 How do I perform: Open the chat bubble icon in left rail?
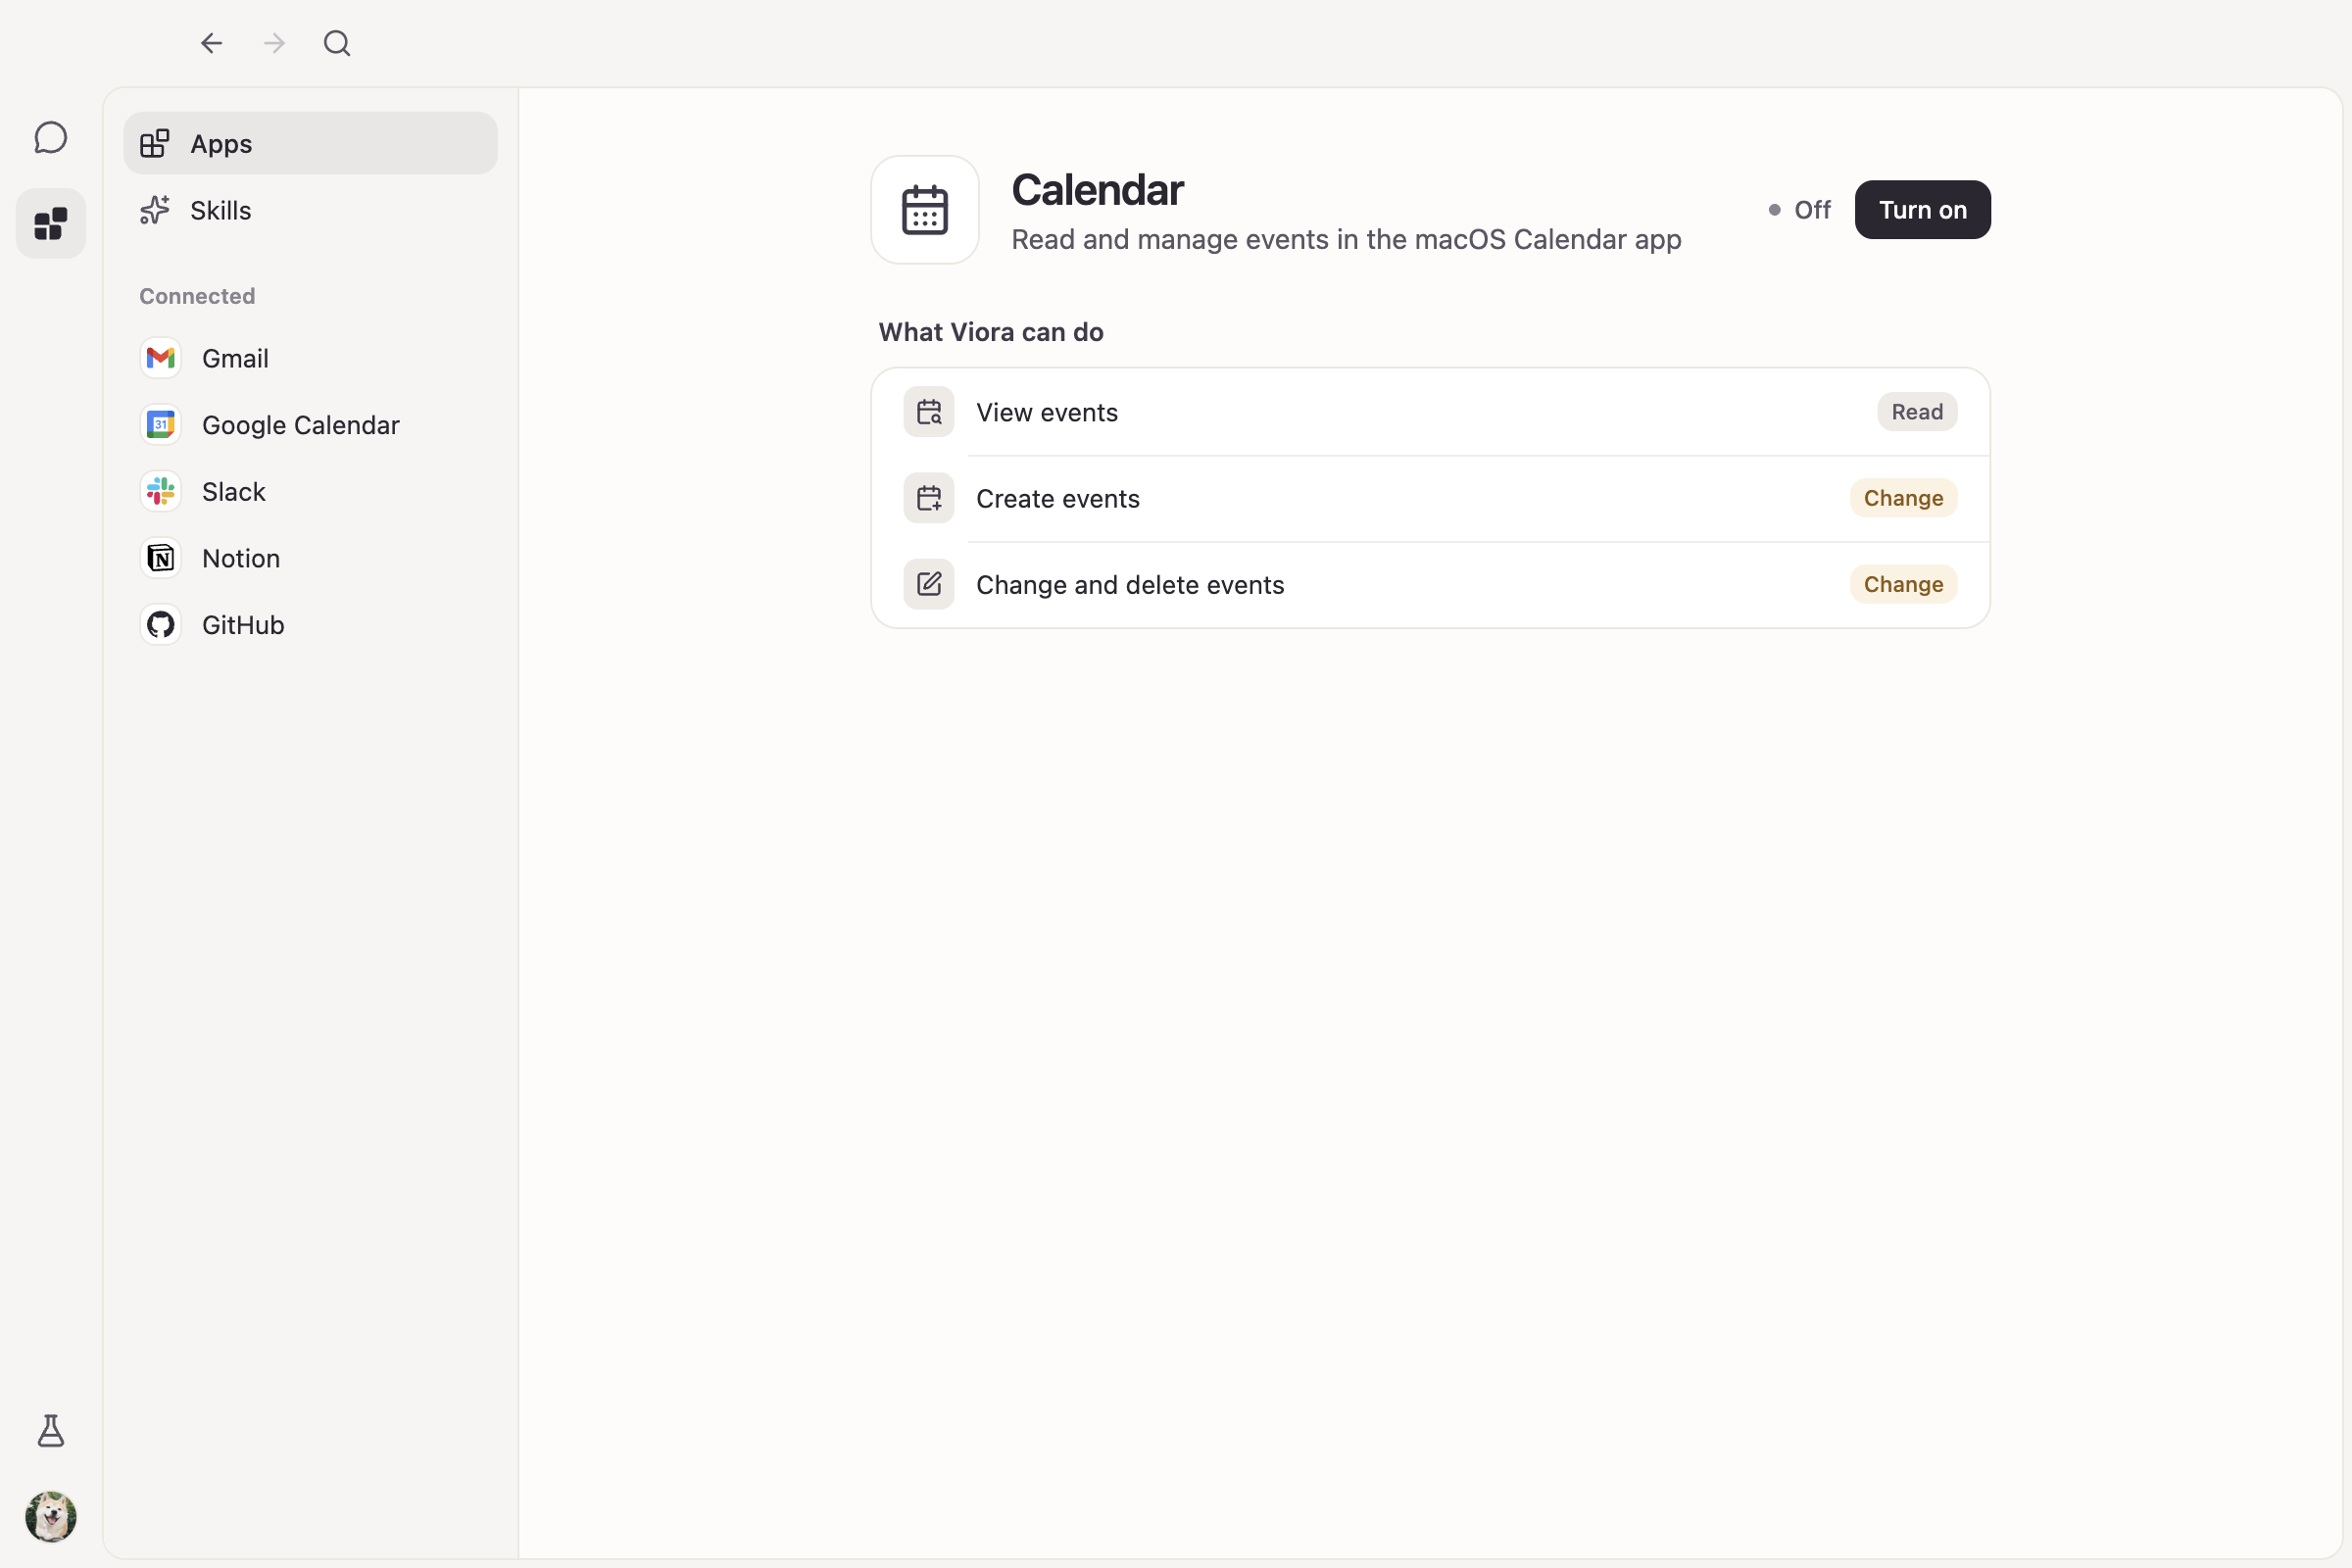coord(51,138)
